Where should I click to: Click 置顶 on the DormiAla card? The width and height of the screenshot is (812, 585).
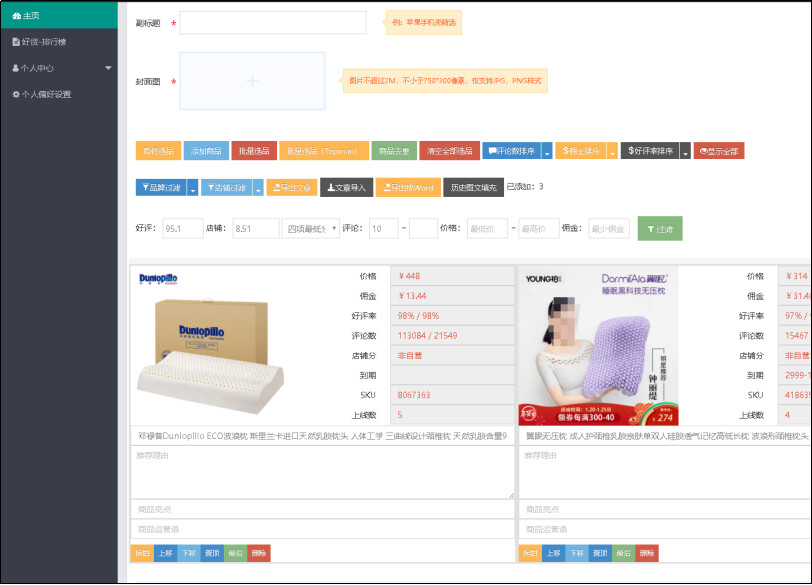[x=600, y=553]
